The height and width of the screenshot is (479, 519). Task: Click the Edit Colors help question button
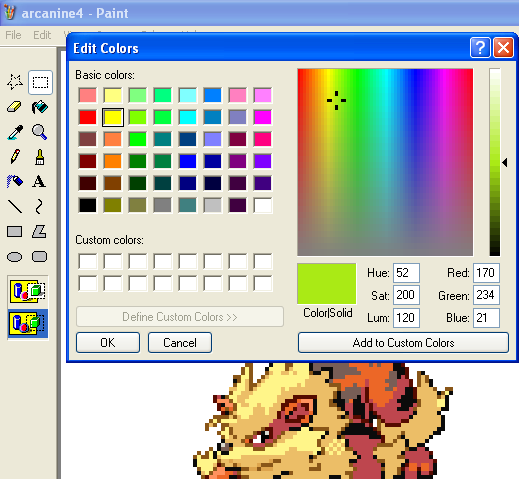click(x=480, y=48)
